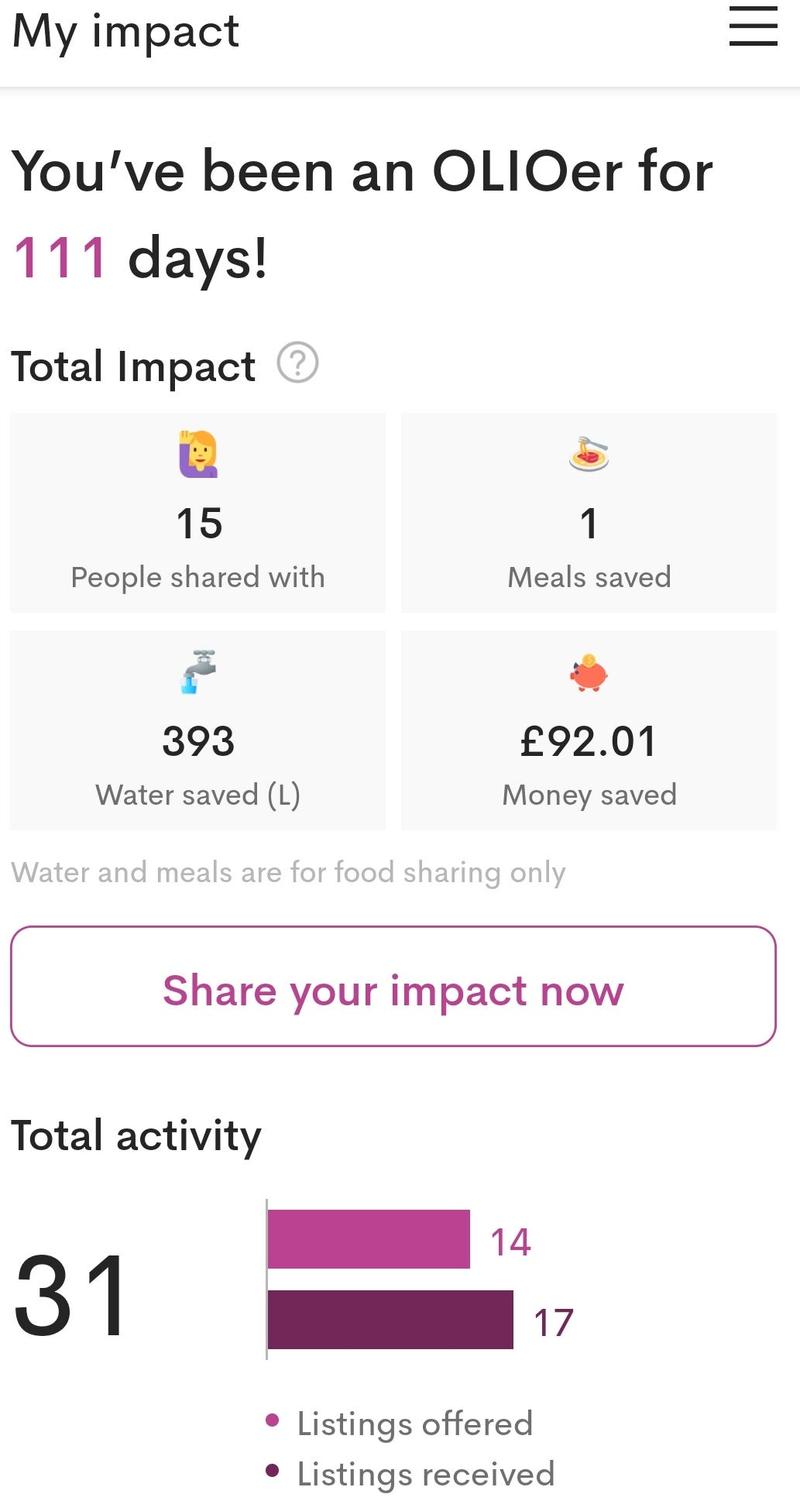Select the People shared with card
Viewport: 800px width, 1508px height.
tap(198, 513)
